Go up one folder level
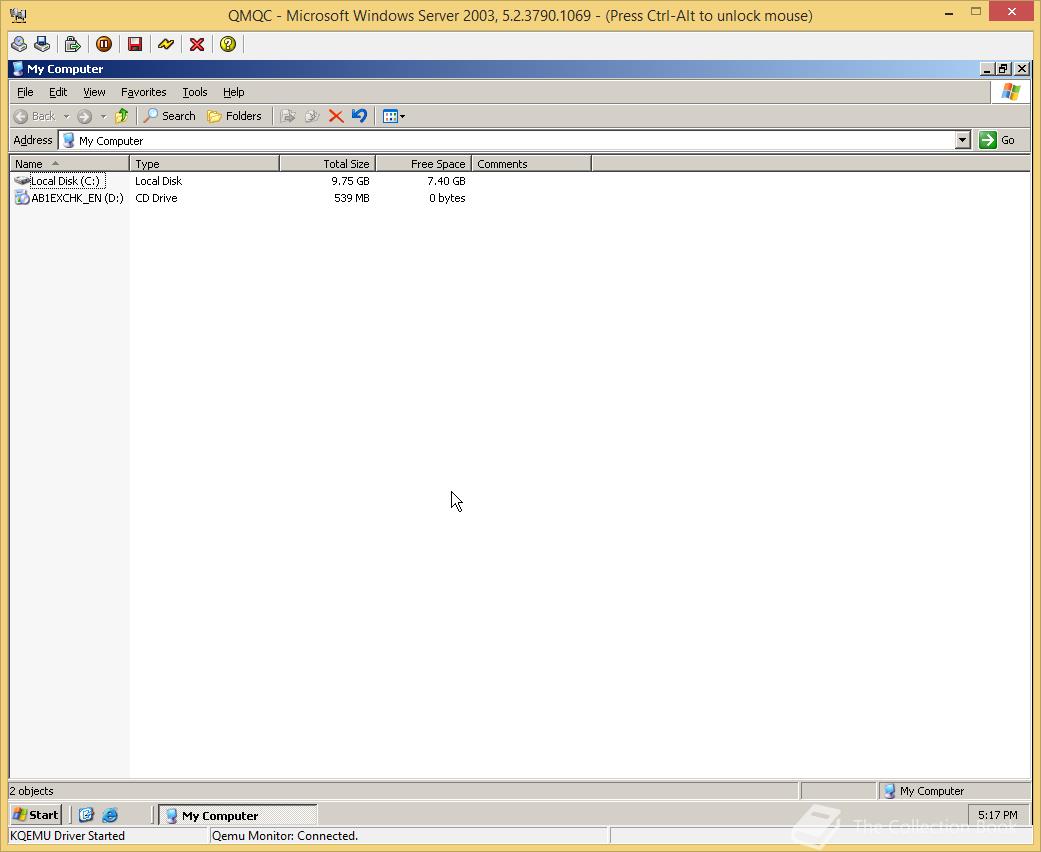Viewport: 1041px width, 852px height. (121, 116)
